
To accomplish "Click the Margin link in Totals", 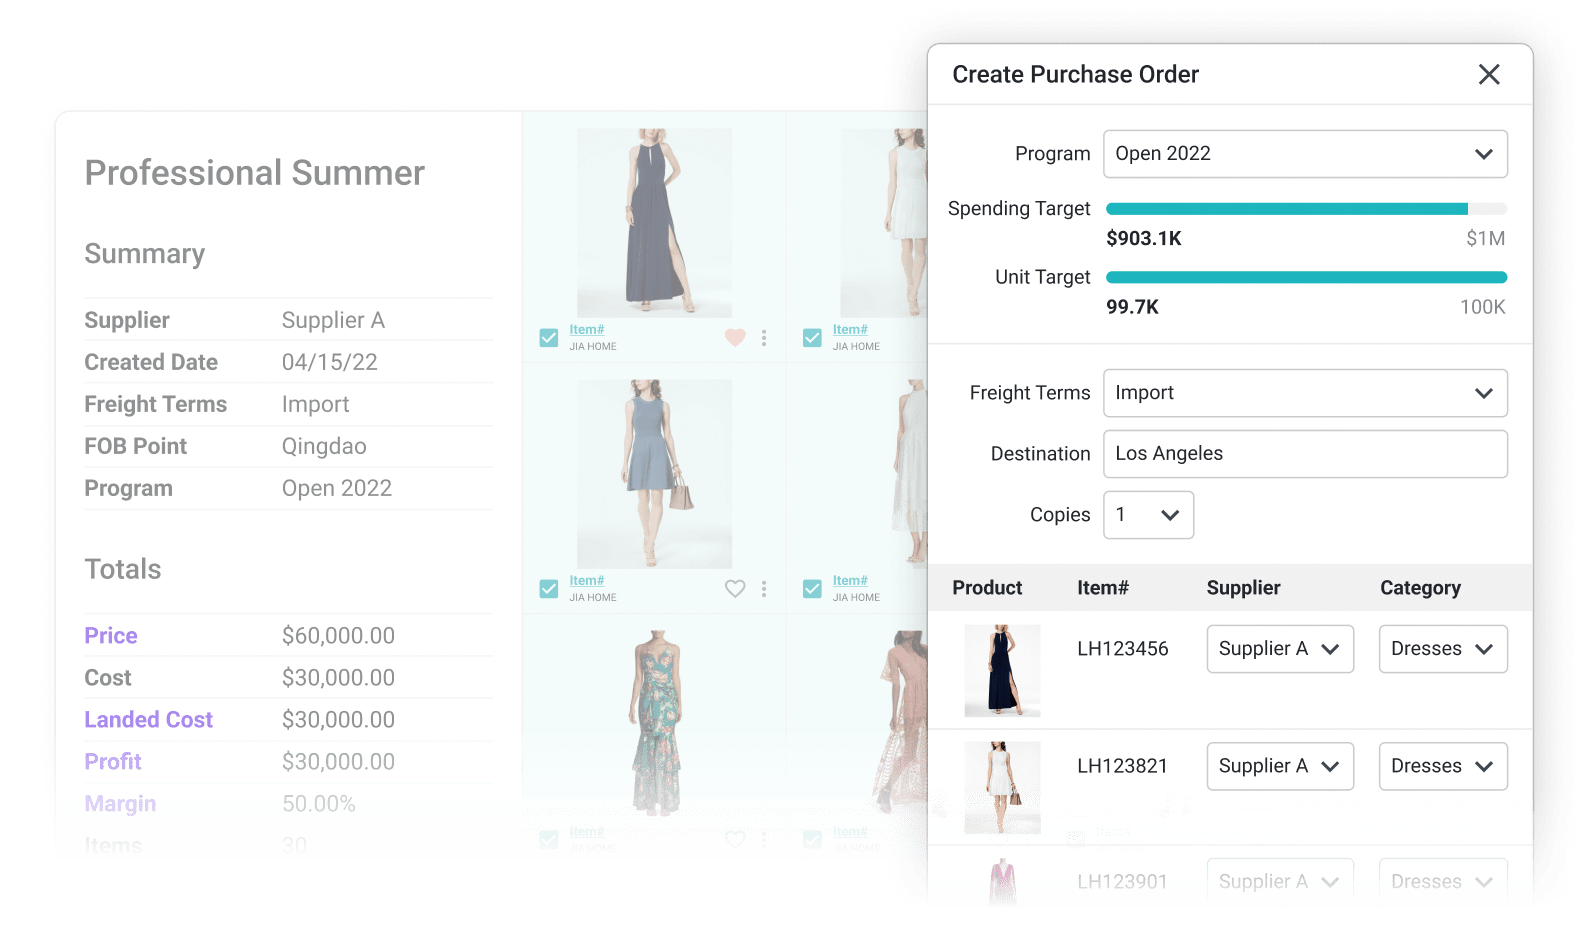I will 120,804.
